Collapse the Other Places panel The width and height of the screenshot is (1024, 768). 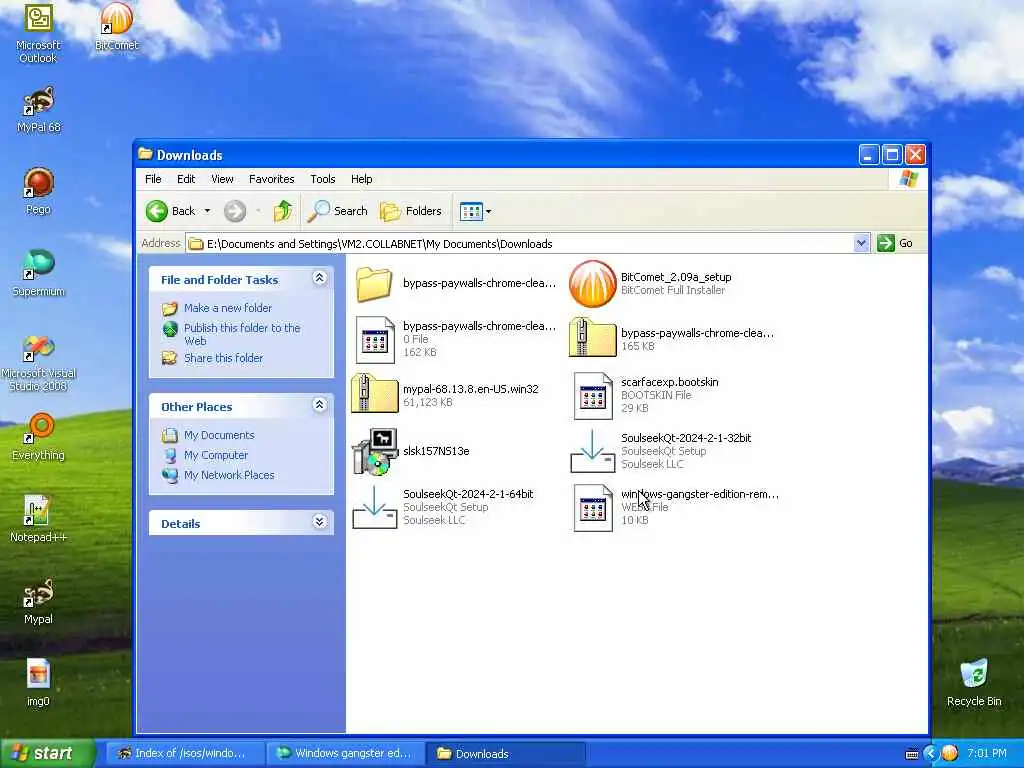(x=319, y=405)
